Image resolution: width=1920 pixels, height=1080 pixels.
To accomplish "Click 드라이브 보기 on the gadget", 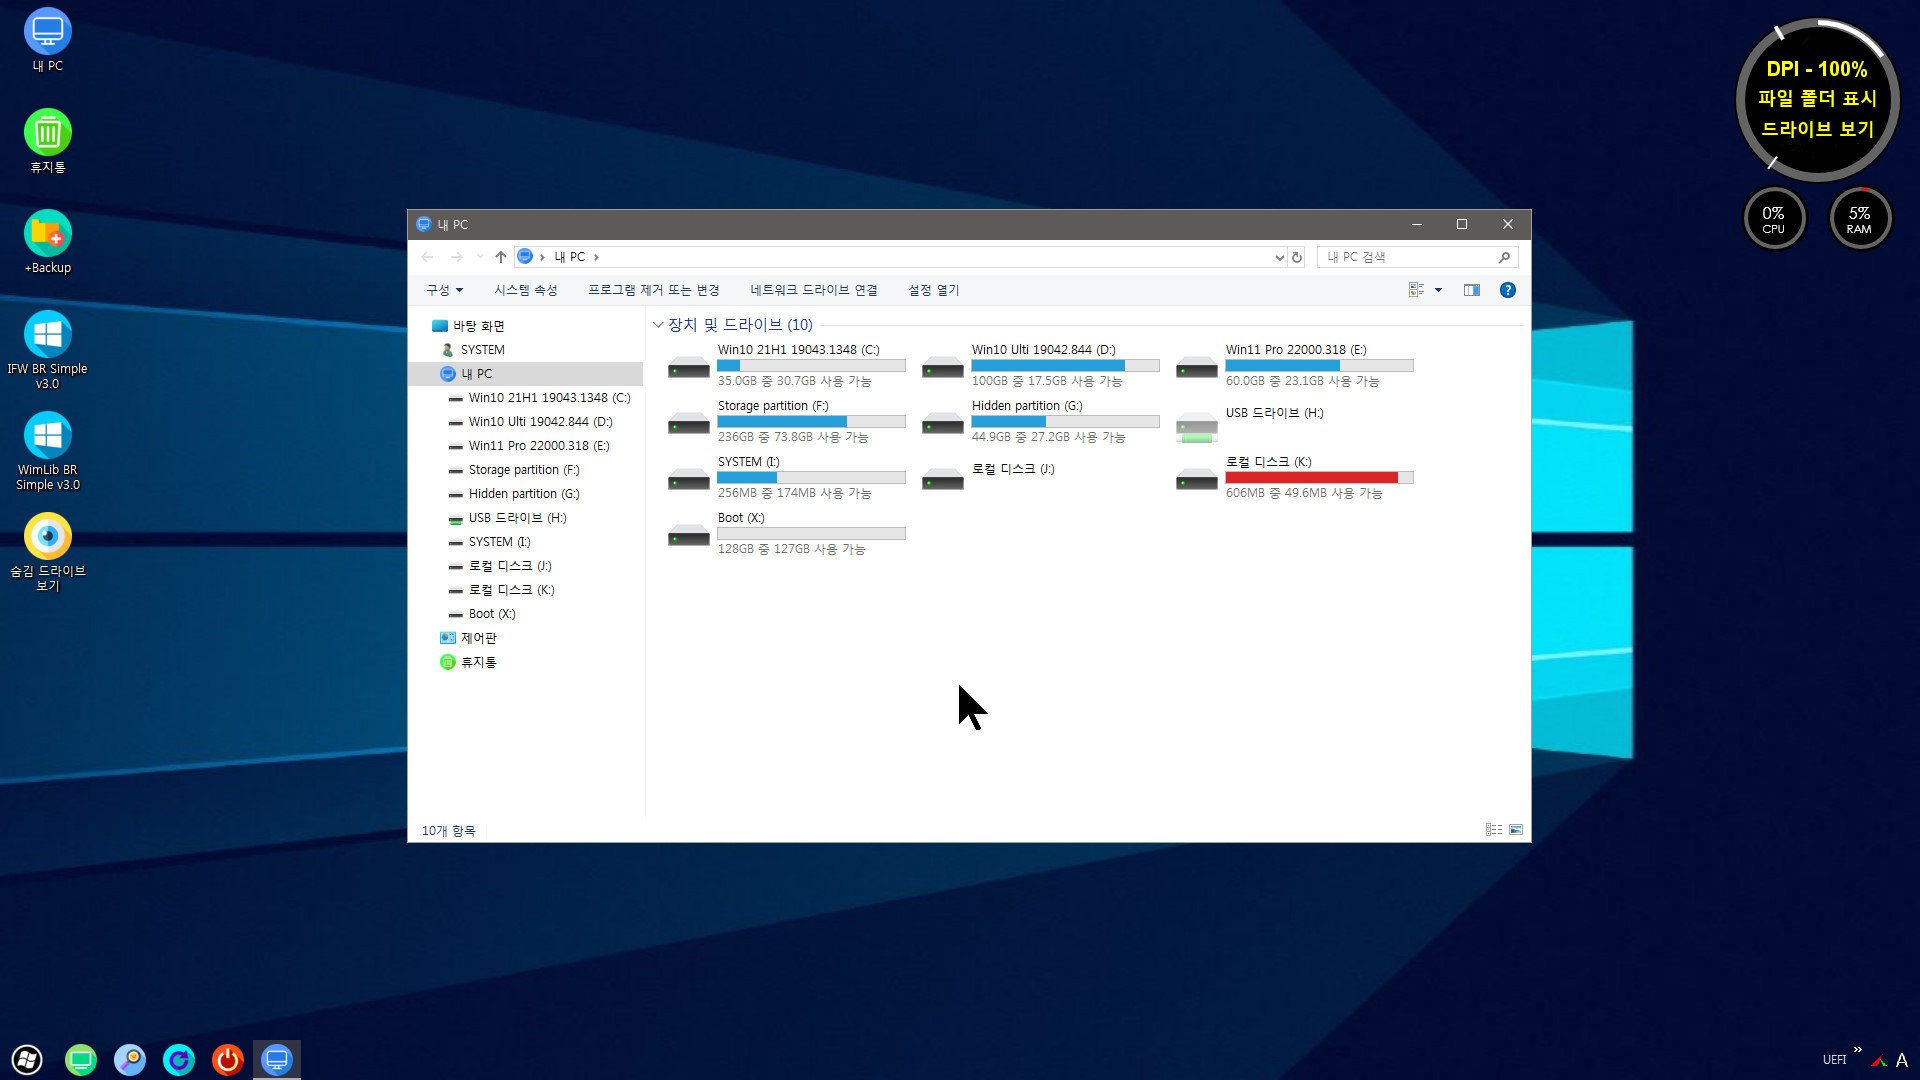I will point(1817,129).
